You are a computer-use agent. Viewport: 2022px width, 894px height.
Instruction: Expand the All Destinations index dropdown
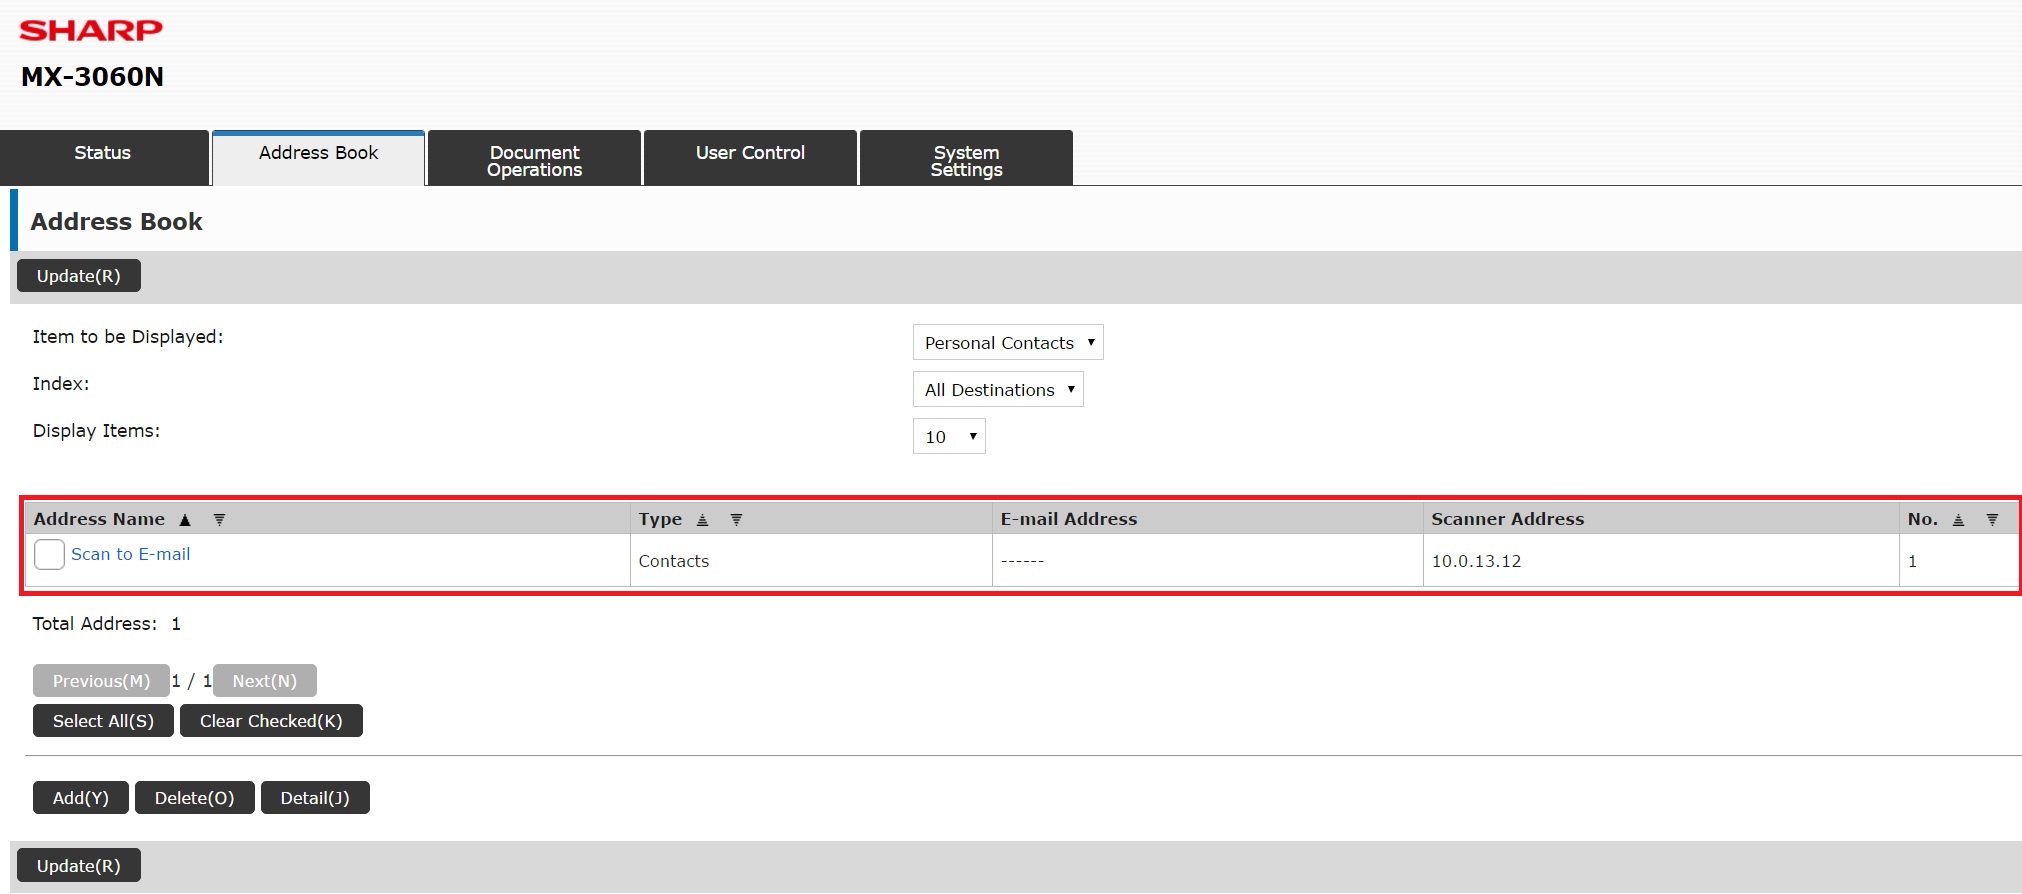[x=997, y=390]
